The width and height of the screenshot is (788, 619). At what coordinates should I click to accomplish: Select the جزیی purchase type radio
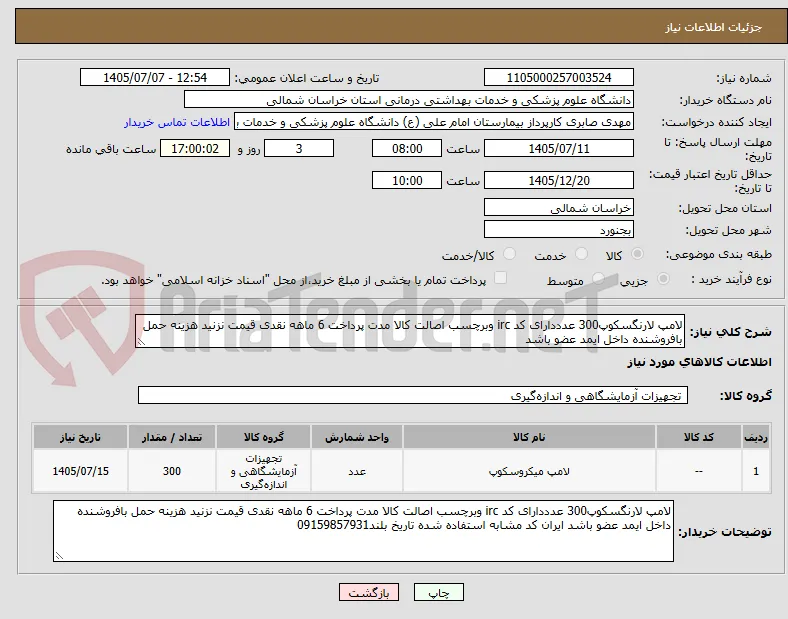click(663, 278)
